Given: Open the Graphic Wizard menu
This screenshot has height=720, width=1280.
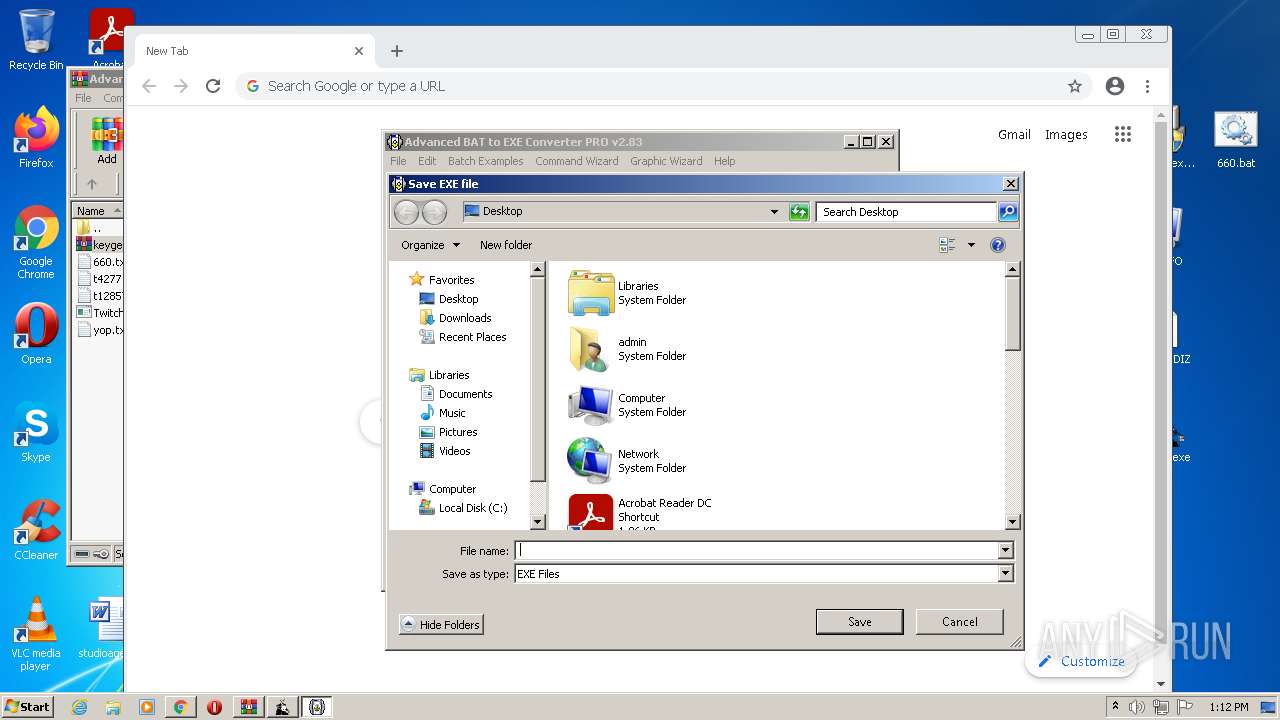Looking at the screenshot, I should point(666,161).
